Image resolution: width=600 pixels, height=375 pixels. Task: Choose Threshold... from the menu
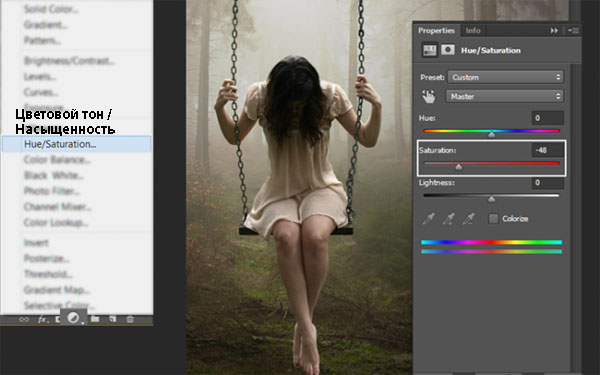tap(48, 274)
